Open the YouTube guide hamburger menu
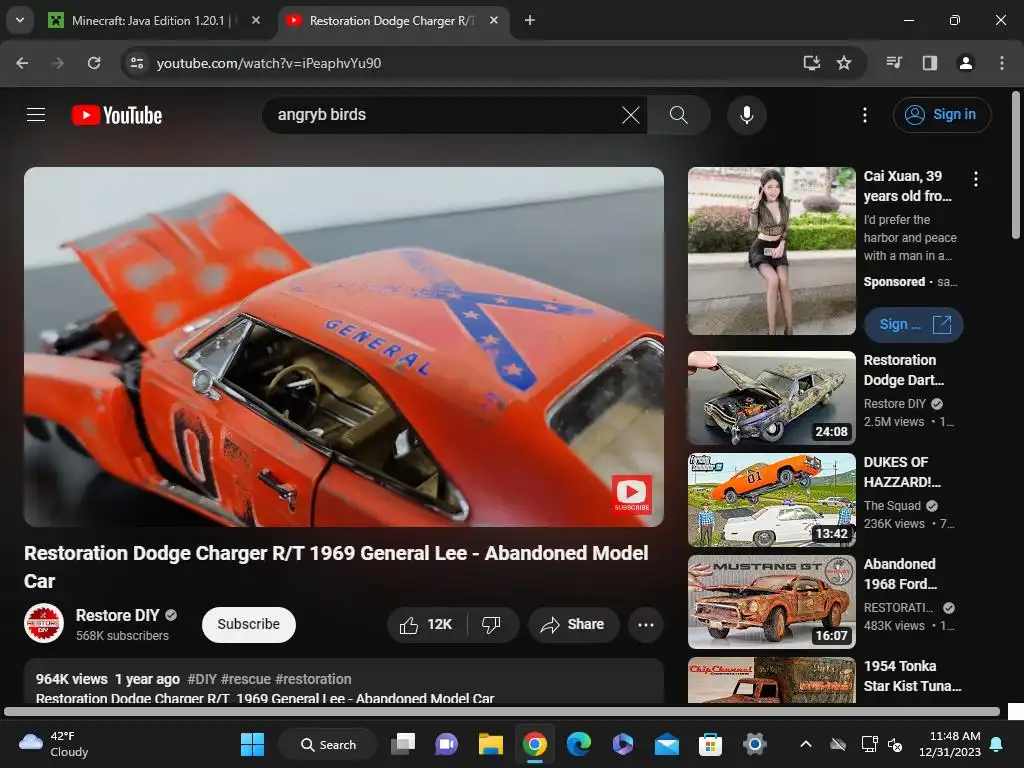 [36, 115]
